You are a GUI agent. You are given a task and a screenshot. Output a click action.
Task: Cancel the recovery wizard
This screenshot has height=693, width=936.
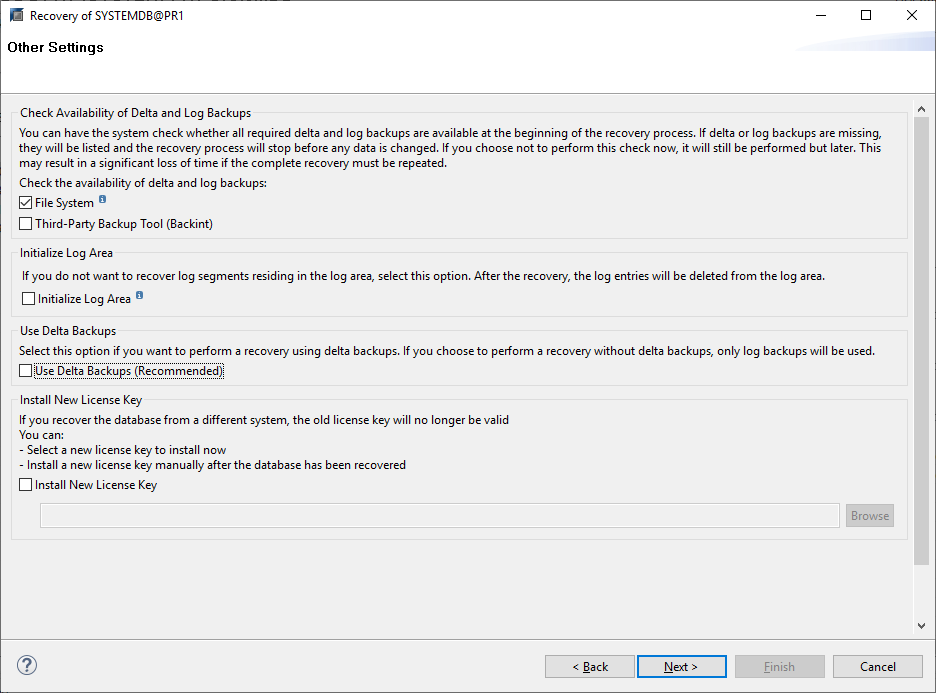tap(878, 667)
